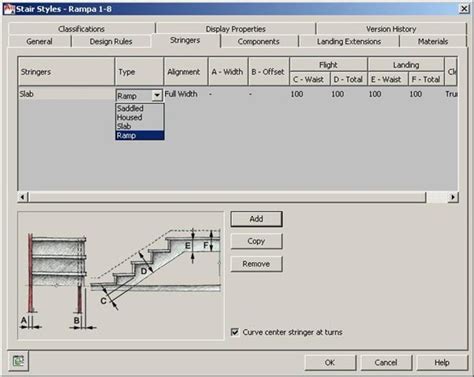Image resolution: width=474 pixels, height=377 pixels.
Task: Toggle Curve center stringer at turns checkbox
Action: [235, 332]
